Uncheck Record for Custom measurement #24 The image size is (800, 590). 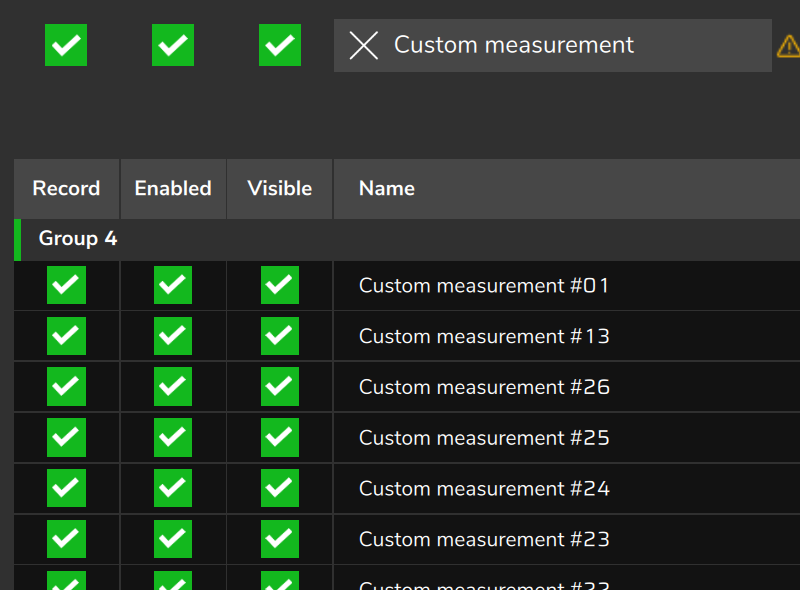(66, 488)
